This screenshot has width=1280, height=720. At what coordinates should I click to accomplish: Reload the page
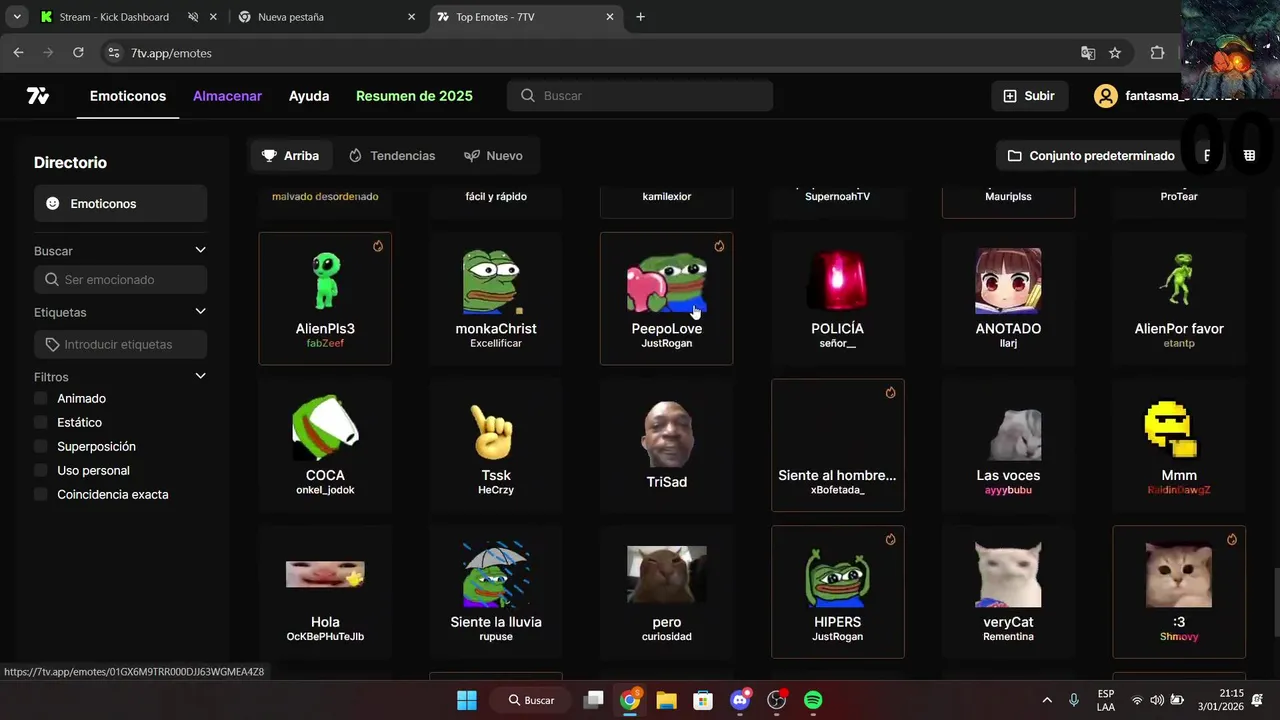pos(78,53)
